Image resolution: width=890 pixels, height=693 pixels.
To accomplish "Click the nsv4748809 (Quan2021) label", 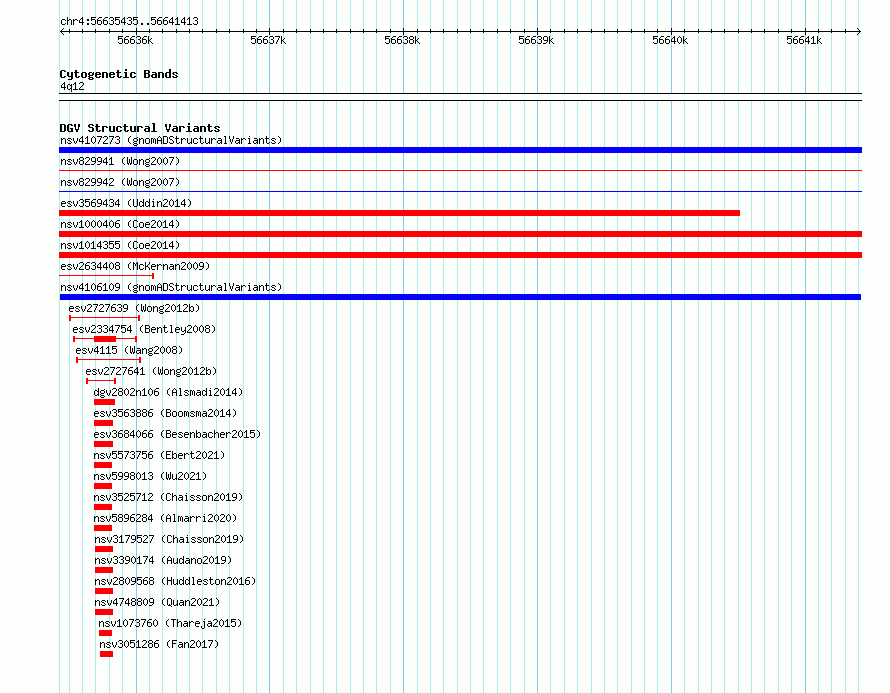I will coord(157,602).
